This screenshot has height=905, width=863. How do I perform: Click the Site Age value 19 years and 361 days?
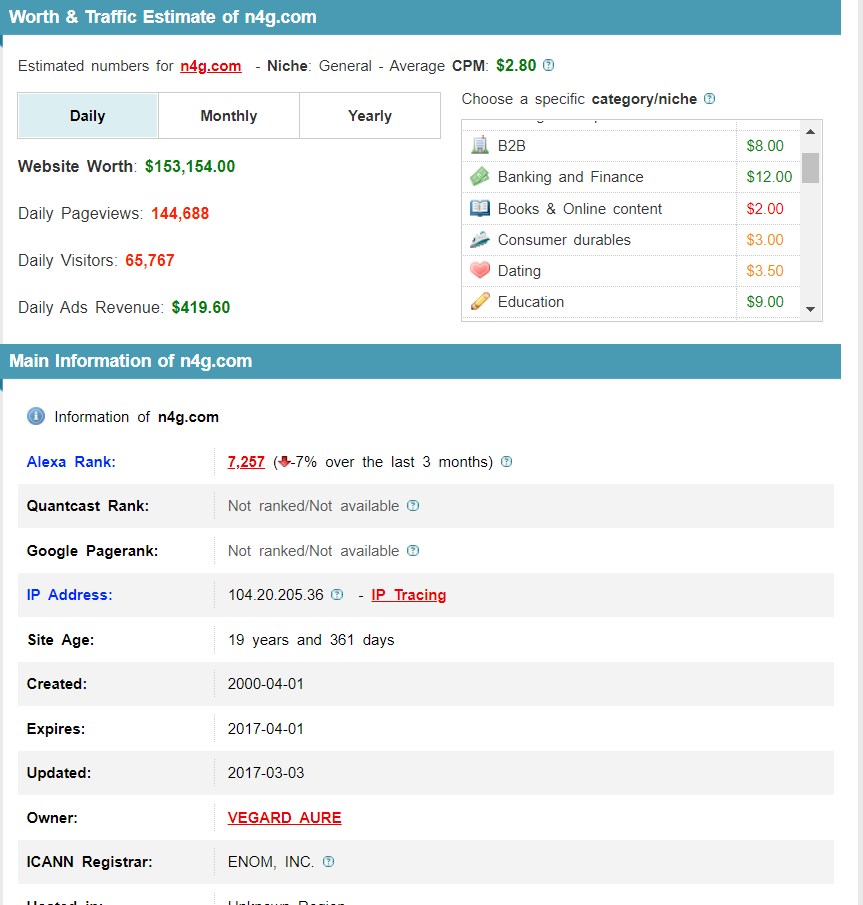[x=311, y=640]
